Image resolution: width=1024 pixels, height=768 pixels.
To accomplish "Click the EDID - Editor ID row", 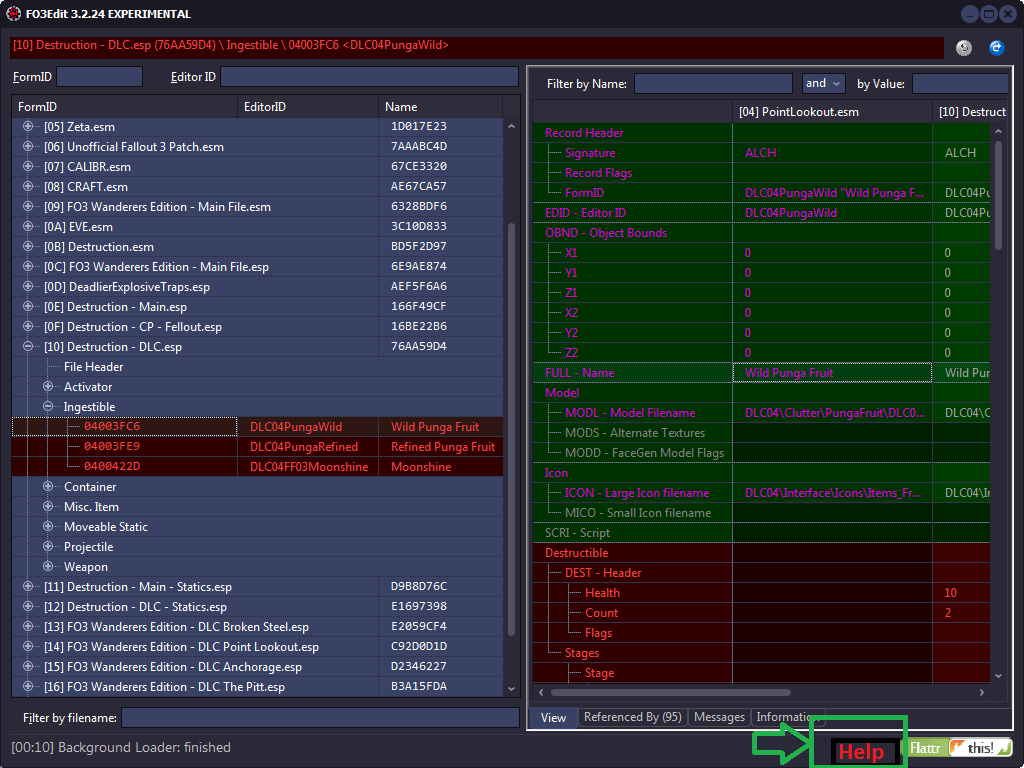I will click(761, 212).
